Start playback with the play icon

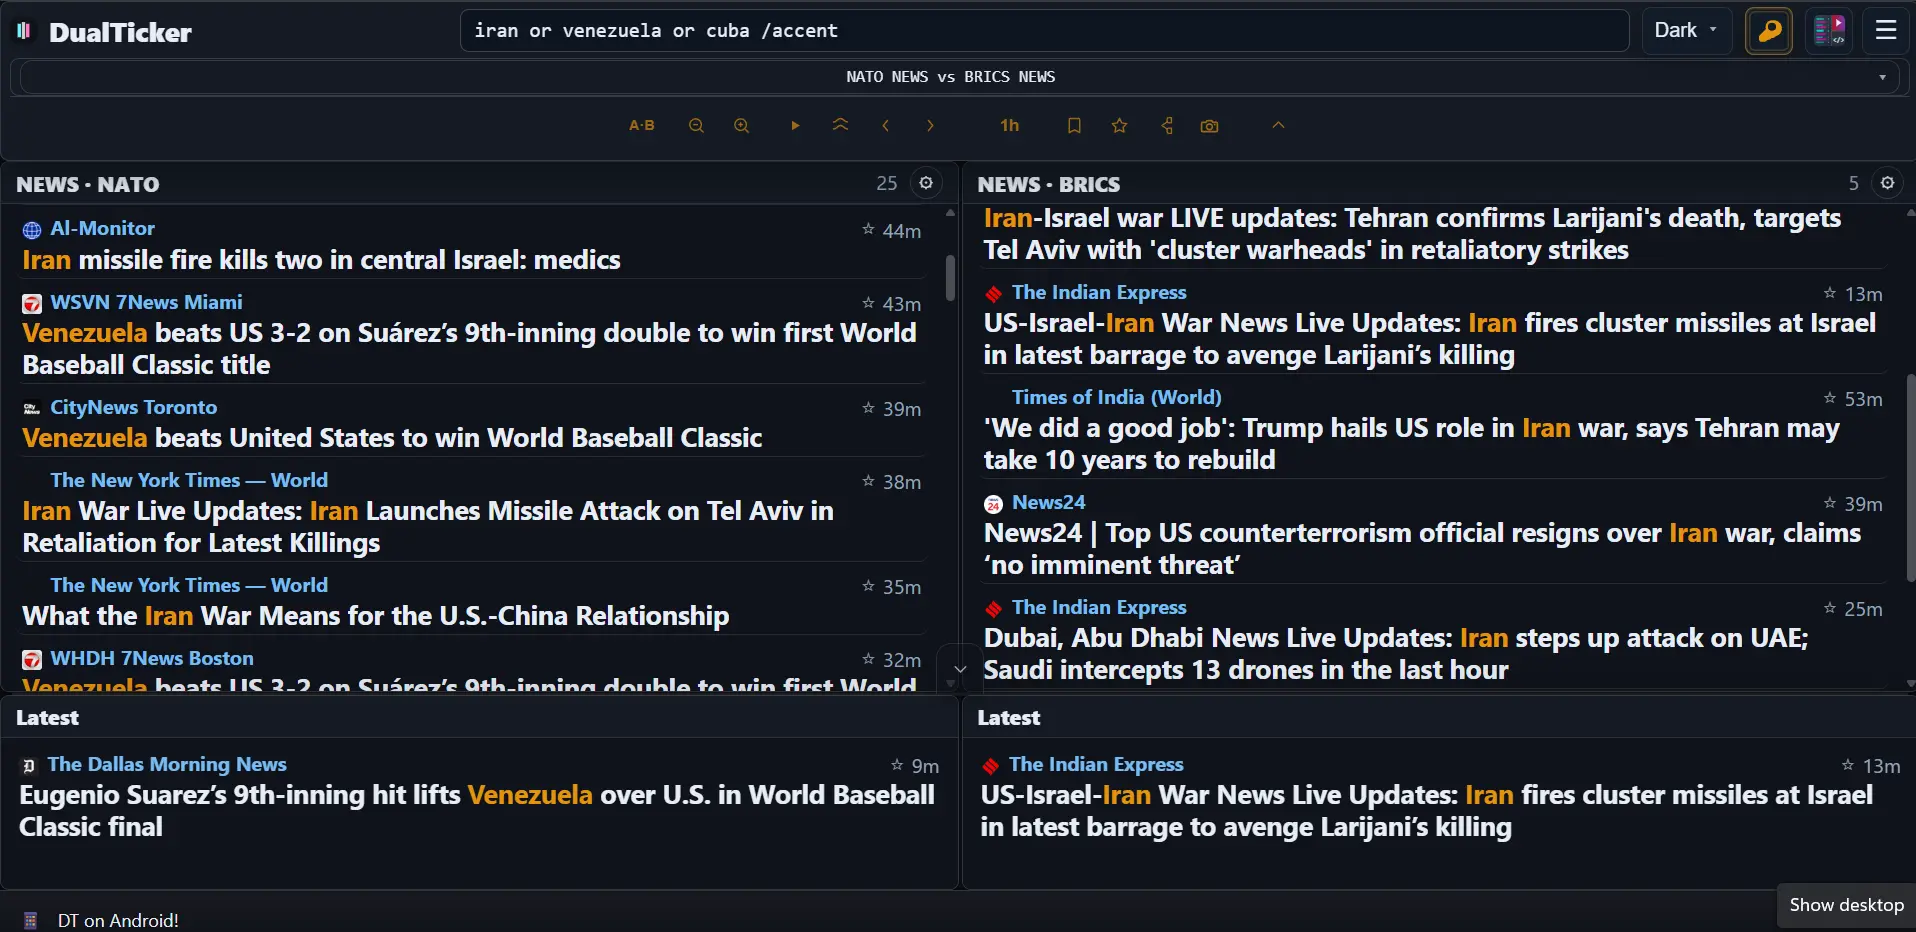coord(795,126)
